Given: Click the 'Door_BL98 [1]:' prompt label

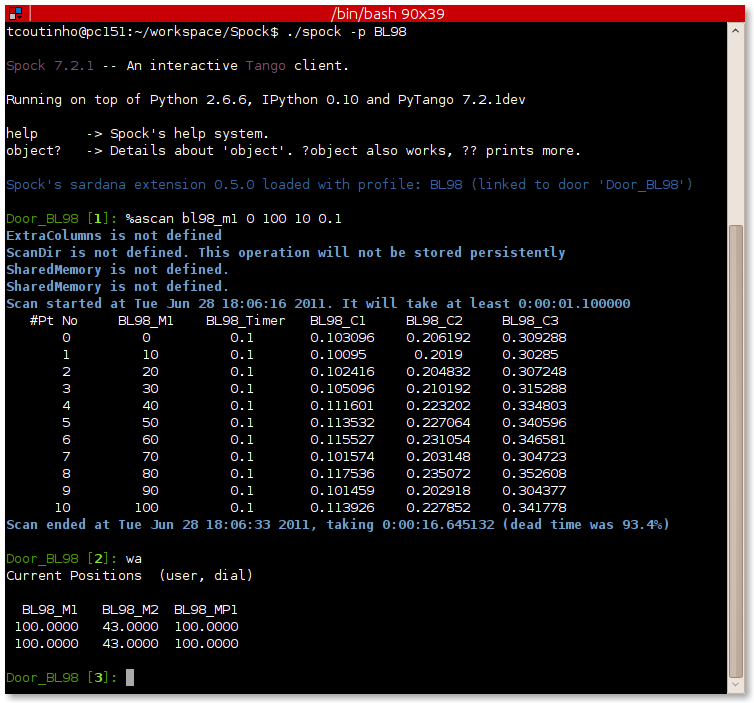Looking at the screenshot, I should point(62,219).
